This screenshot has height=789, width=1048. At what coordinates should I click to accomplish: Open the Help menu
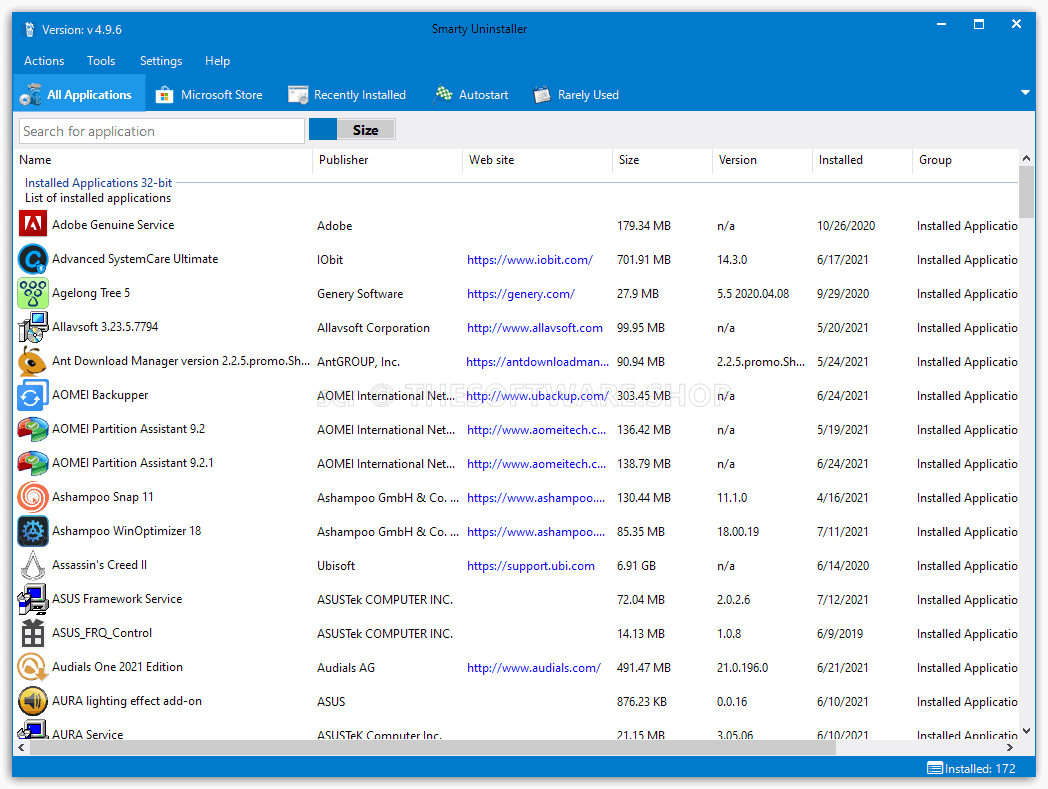(217, 61)
